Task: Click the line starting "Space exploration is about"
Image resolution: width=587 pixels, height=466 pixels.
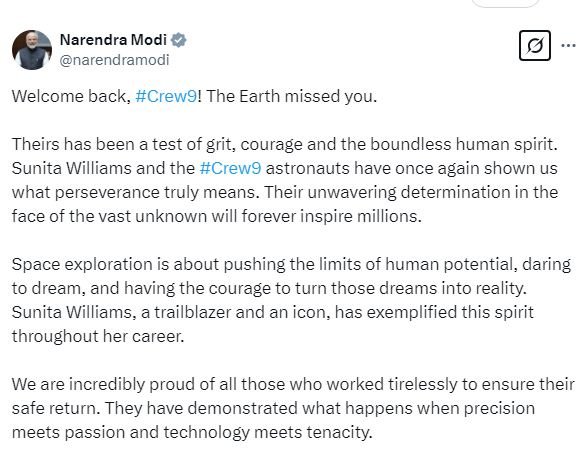Action: [291, 265]
